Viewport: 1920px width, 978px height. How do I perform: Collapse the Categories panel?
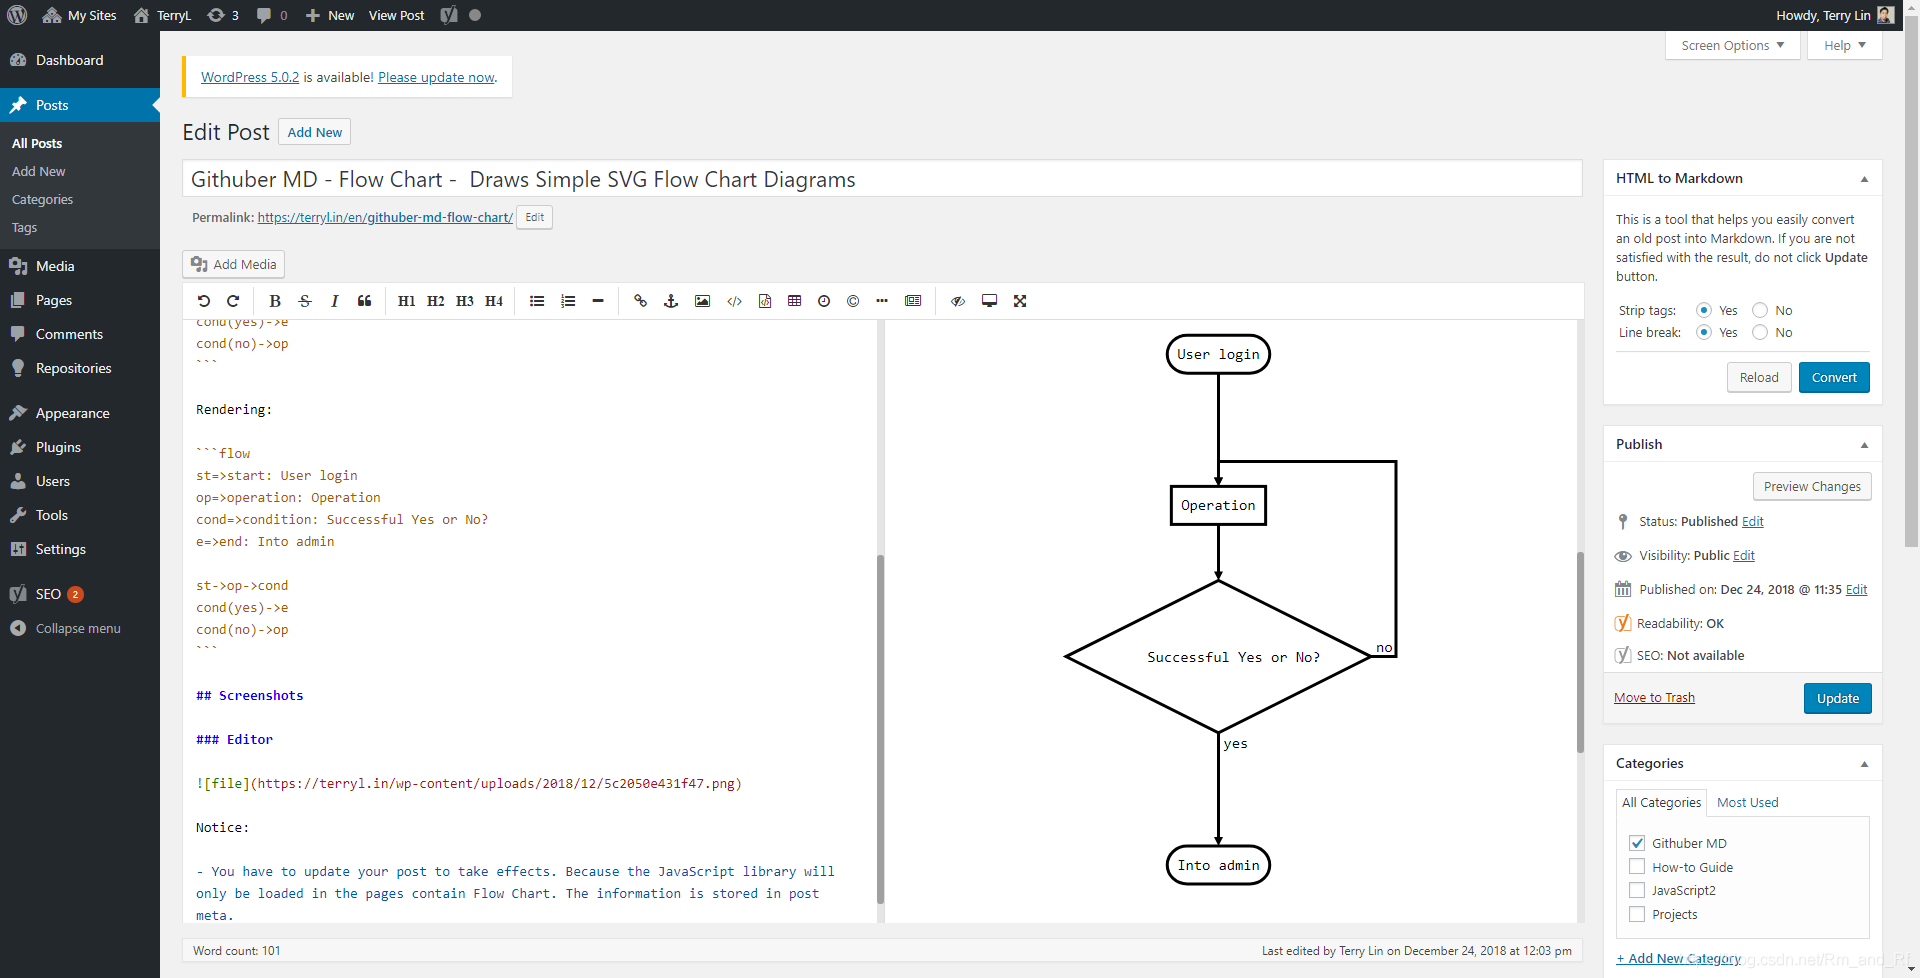click(1864, 764)
